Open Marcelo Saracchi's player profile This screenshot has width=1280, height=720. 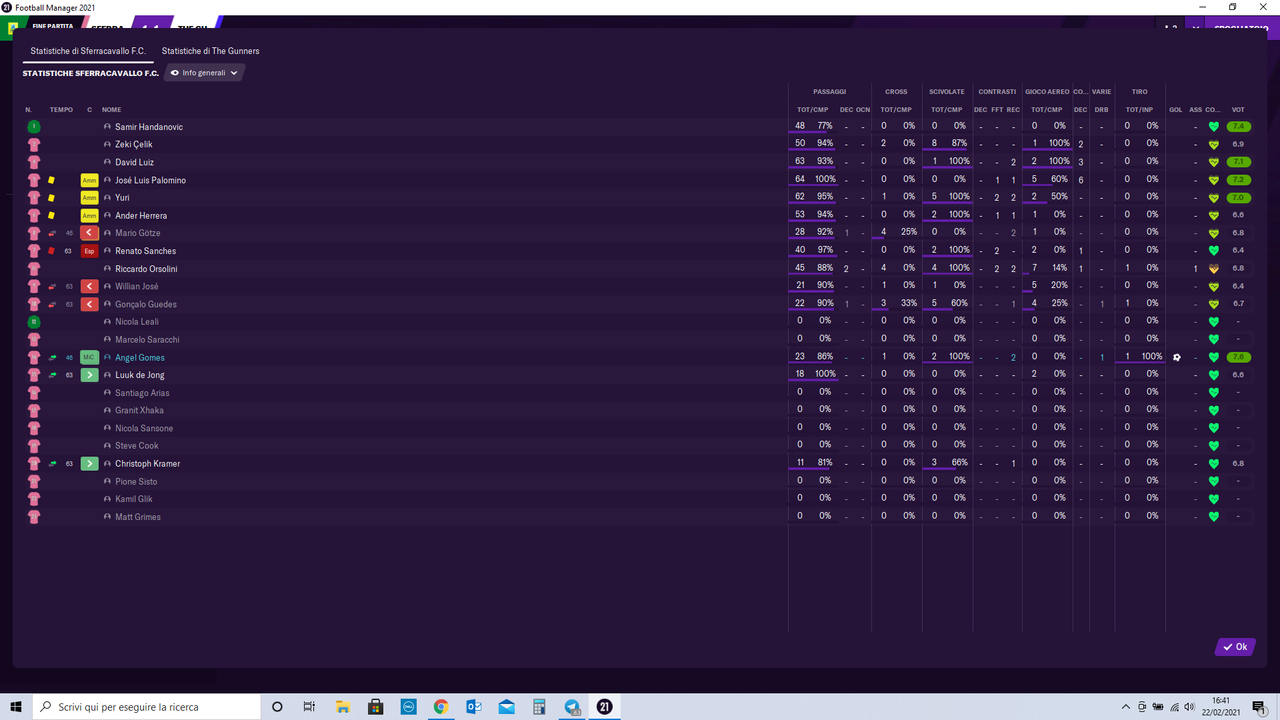click(147, 340)
